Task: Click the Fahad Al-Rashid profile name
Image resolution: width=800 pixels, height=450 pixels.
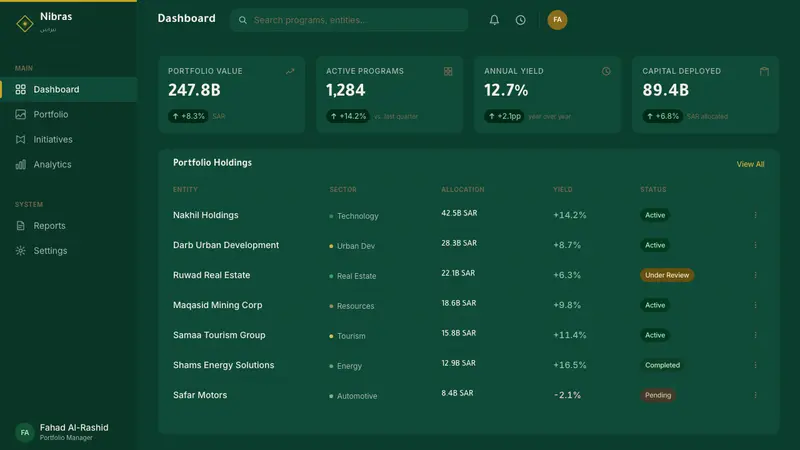Action: click(74, 428)
